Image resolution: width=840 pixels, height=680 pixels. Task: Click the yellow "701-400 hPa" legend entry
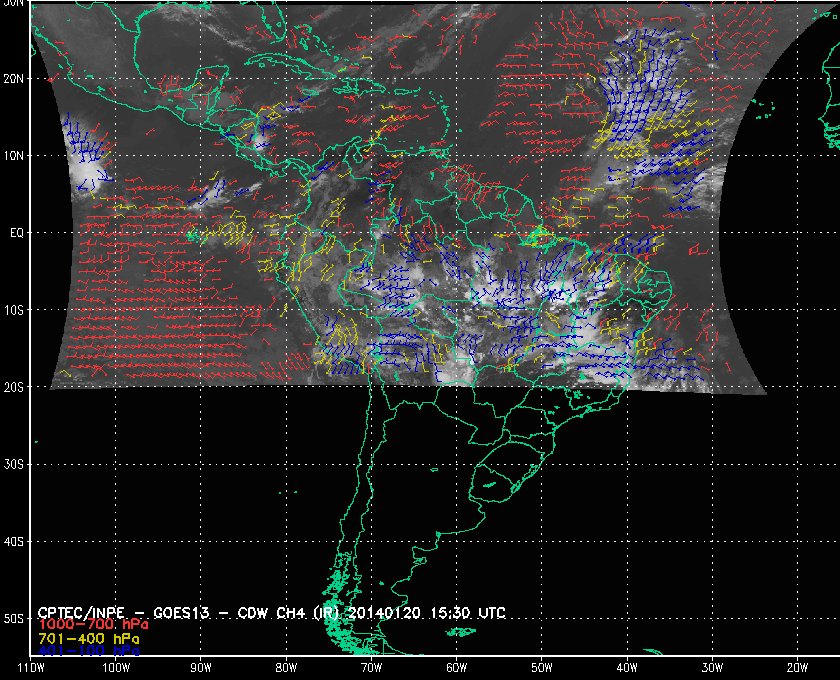coord(88,639)
